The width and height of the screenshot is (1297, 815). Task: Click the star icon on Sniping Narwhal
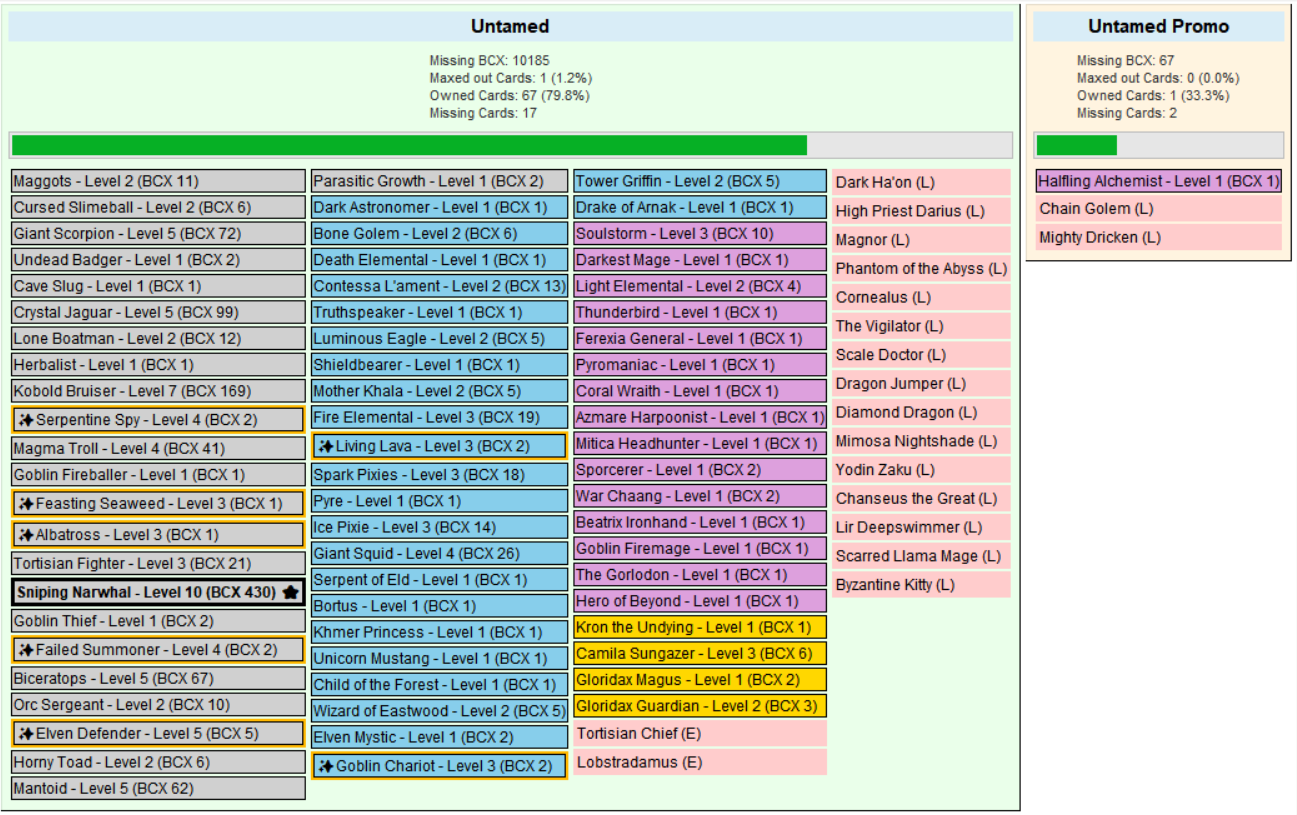pyautogui.click(x=290, y=593)
